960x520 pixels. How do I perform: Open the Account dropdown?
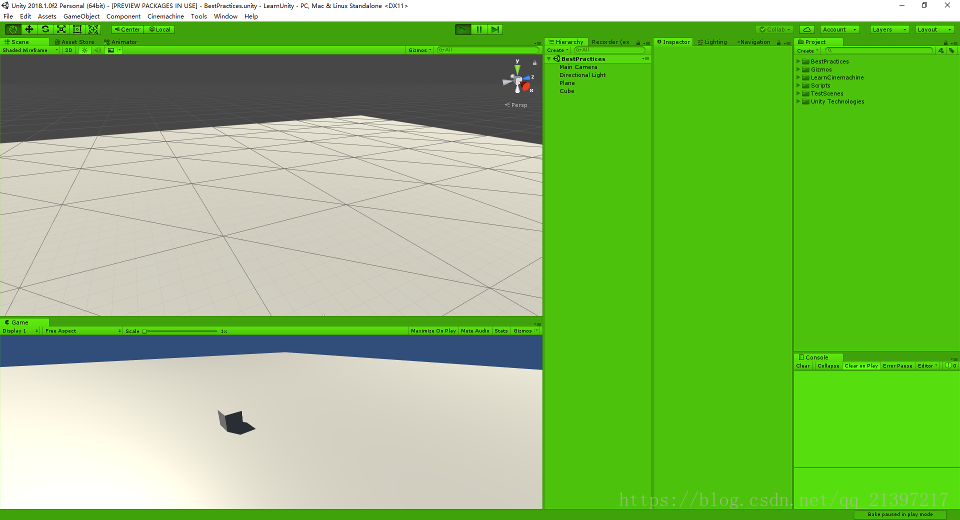[839, 29]
